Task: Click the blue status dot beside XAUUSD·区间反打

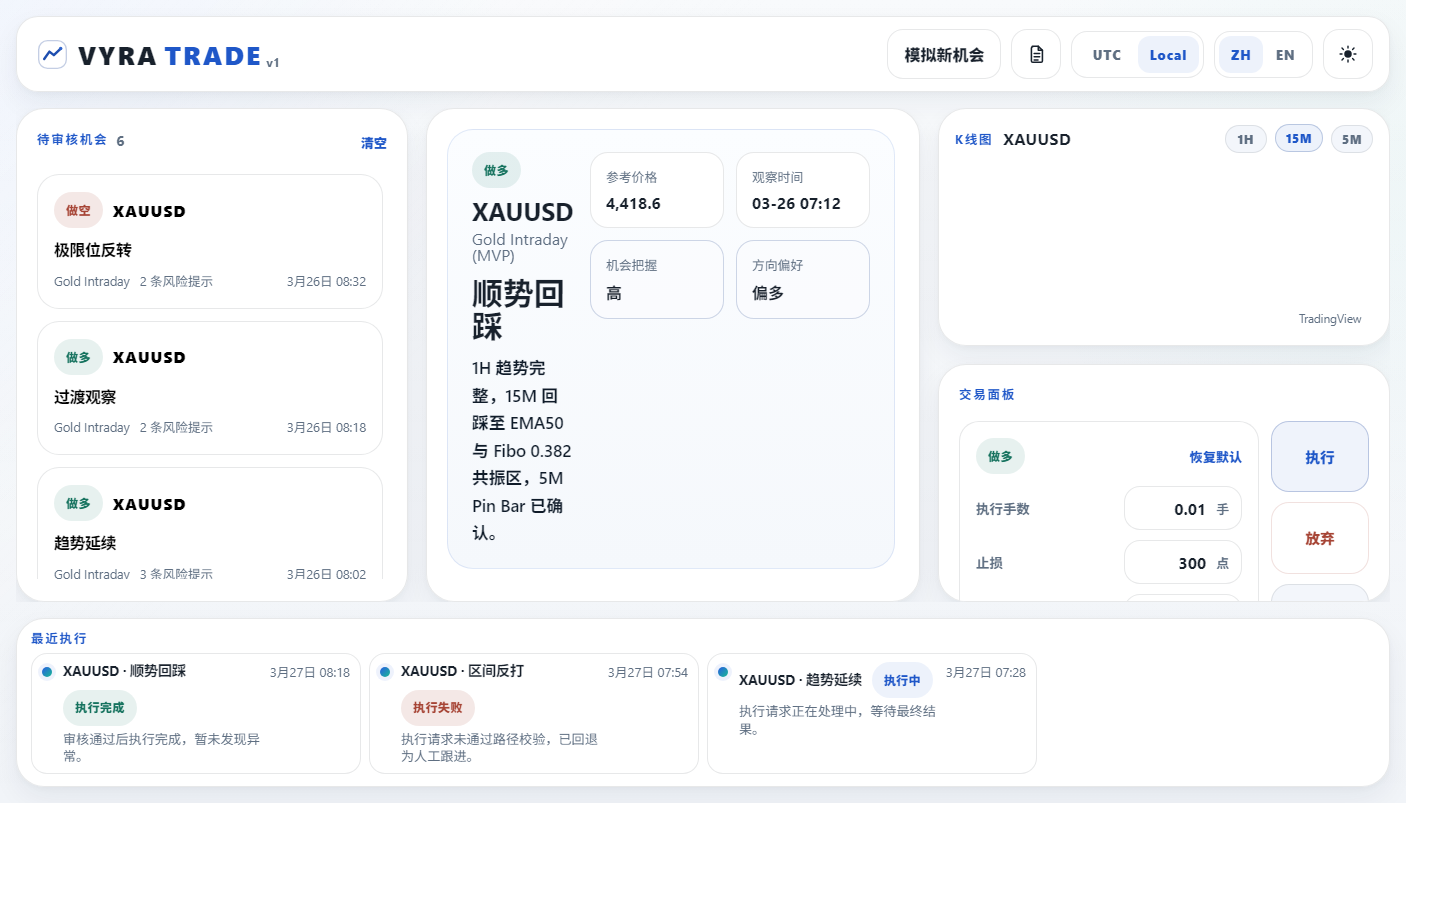Action: 385,672
